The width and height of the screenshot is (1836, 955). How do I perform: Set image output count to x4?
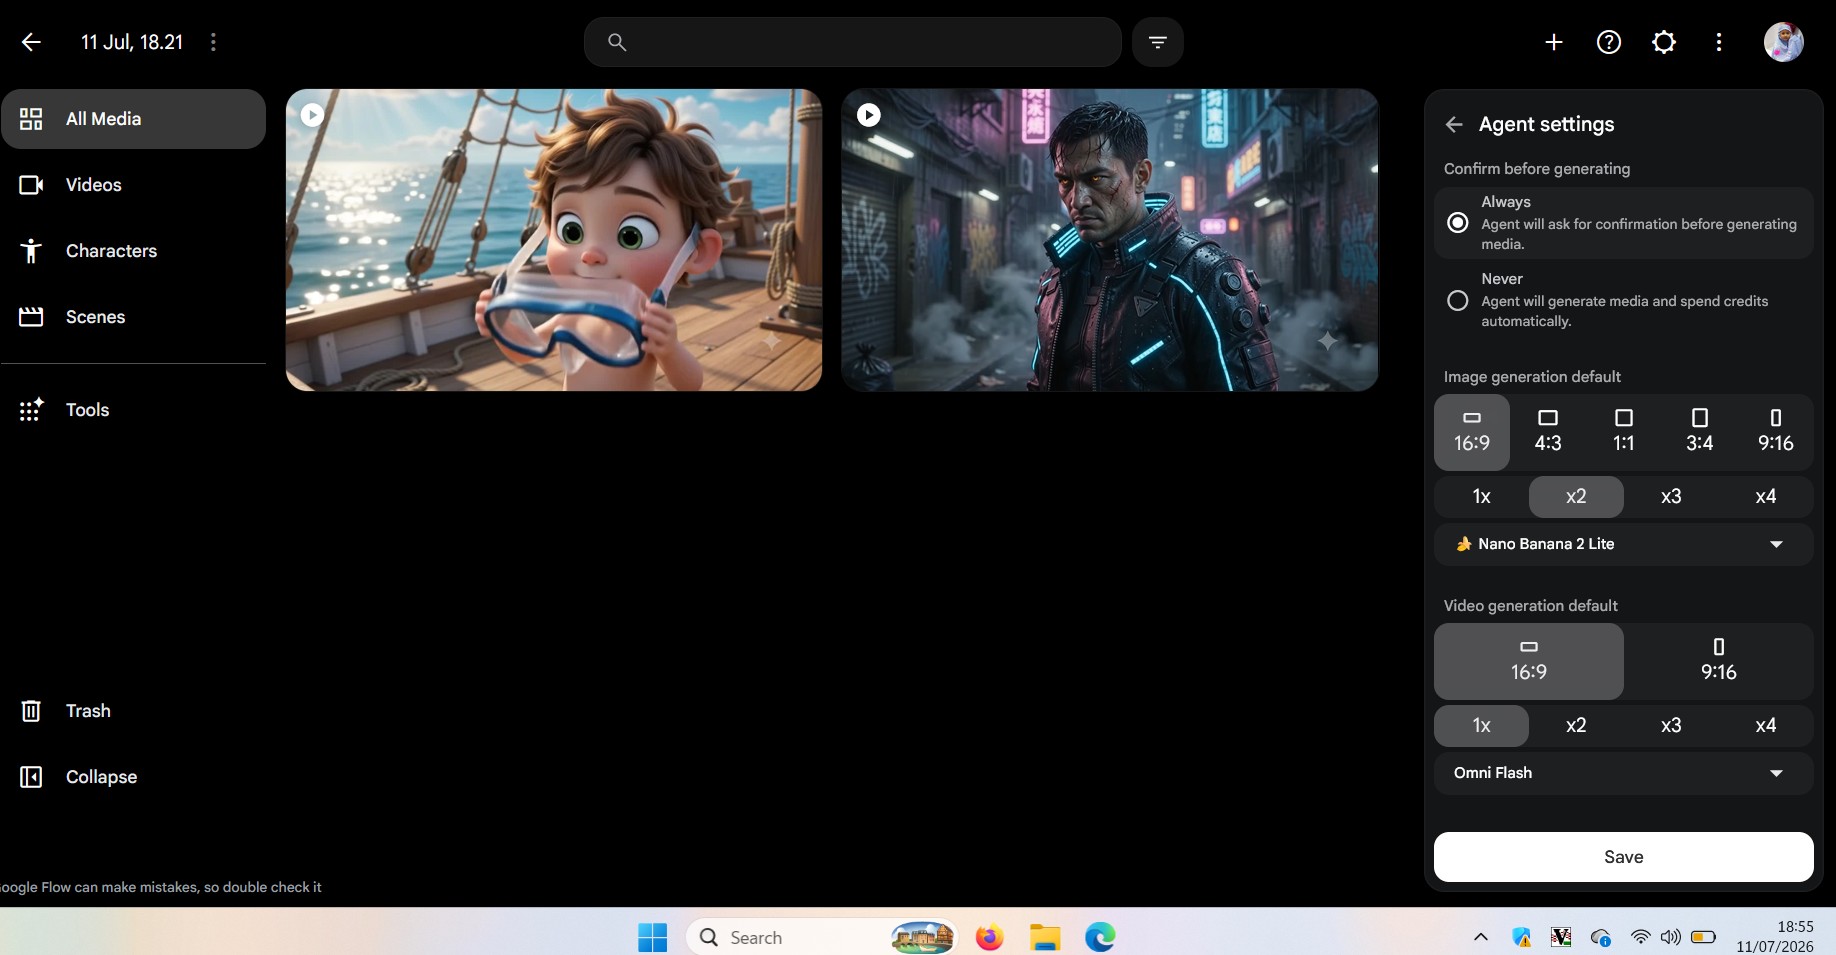pos(1766,497)
